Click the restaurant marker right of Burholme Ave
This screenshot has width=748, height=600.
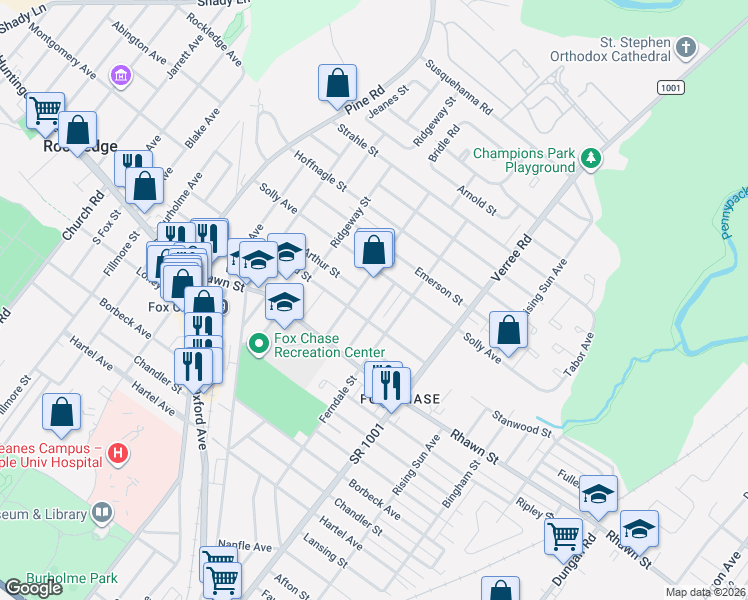pos(209,235)
